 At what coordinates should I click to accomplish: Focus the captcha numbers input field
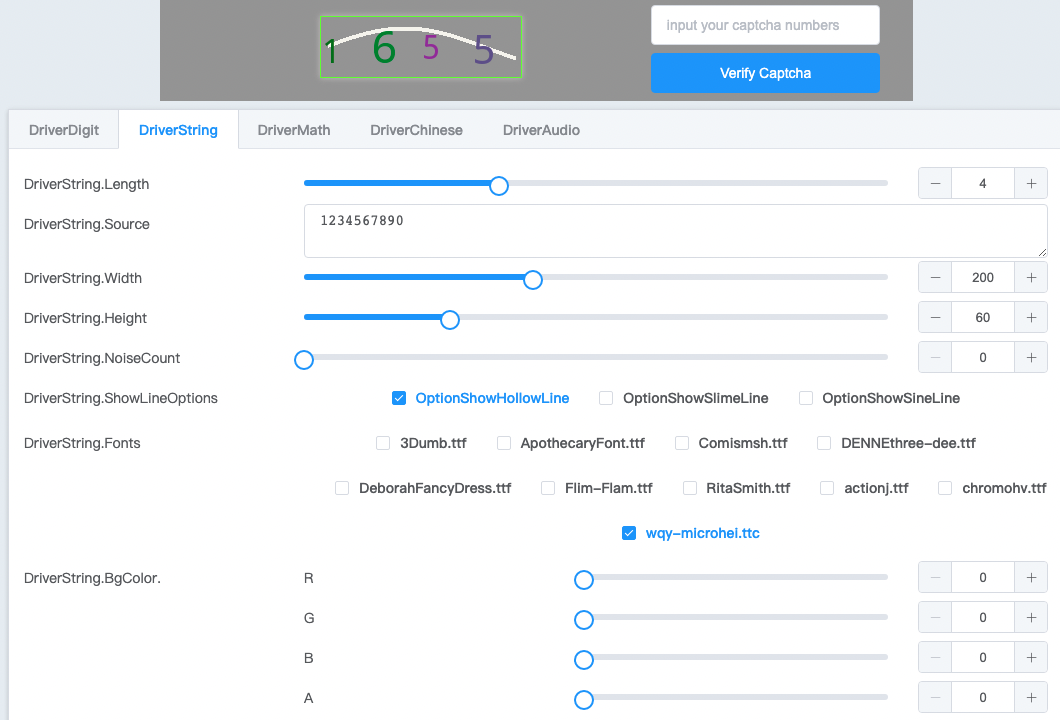(765, 25)
